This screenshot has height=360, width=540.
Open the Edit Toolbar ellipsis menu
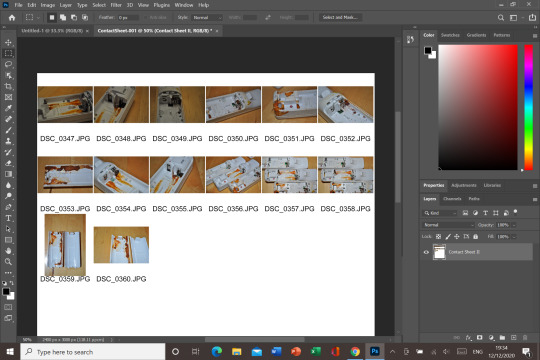click(x=8, y=272)
